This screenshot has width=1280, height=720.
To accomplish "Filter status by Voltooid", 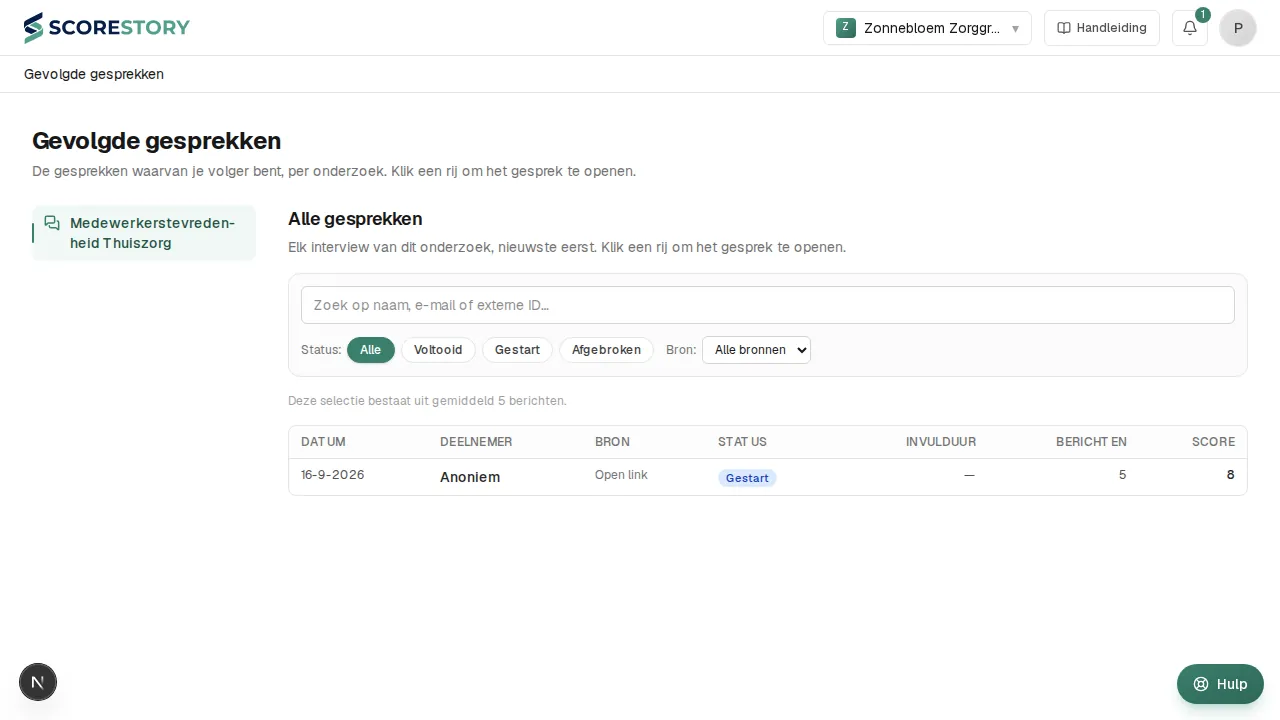I will point(438,350).
